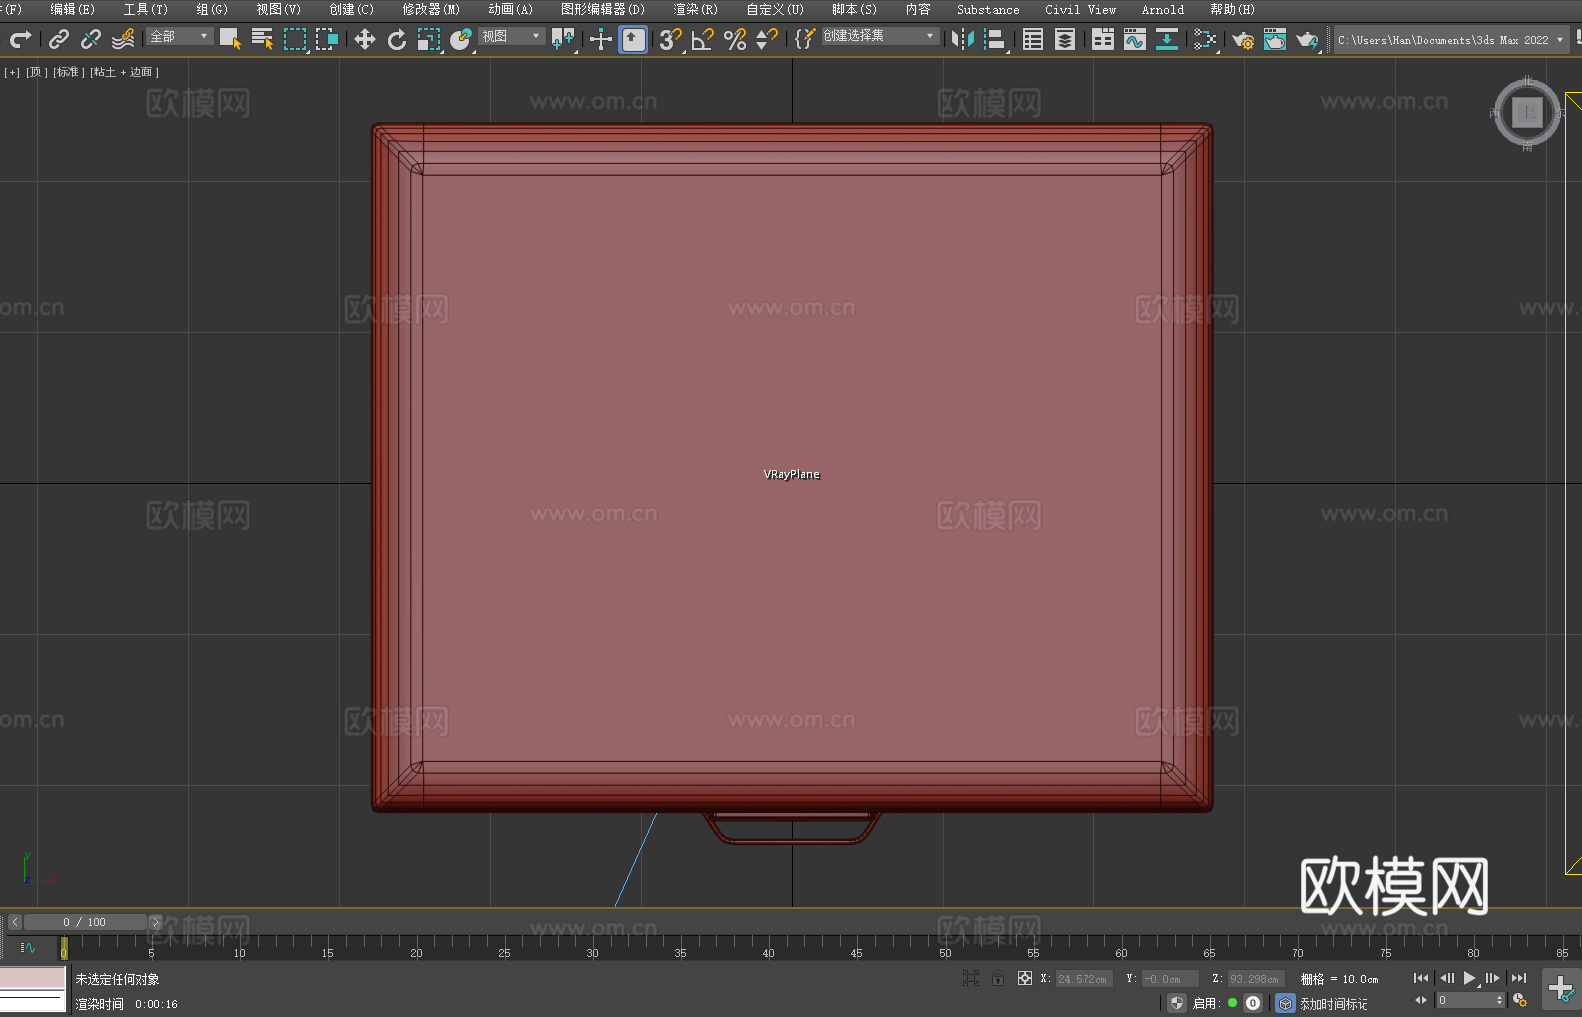Screen dimensions: 1582x1017
Task: Open Render Setup teapot-gear icon
Action: pyautogui.click(x=1243, y=39)
